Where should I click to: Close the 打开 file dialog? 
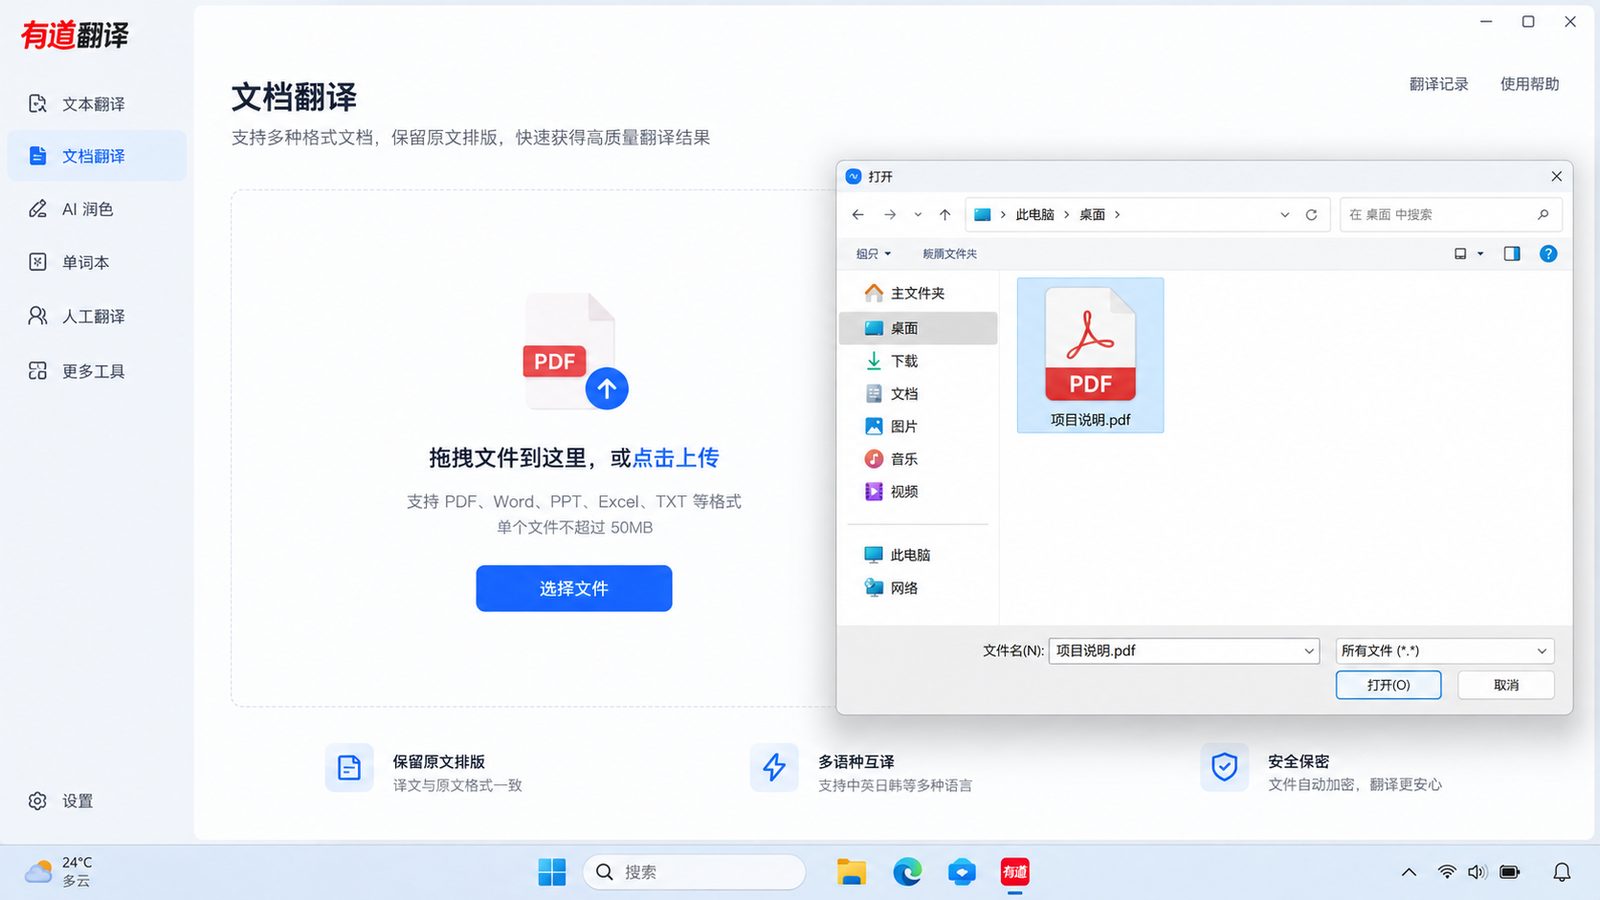(1557, 176)
